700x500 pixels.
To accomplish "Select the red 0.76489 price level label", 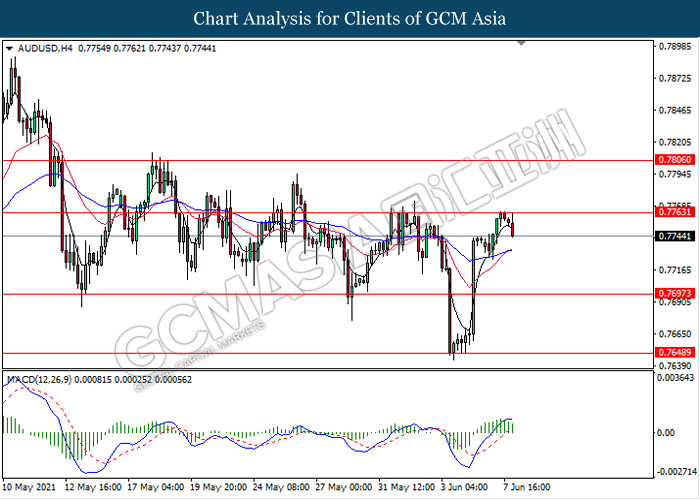I will pyautogui.click(x=675, y=352).
